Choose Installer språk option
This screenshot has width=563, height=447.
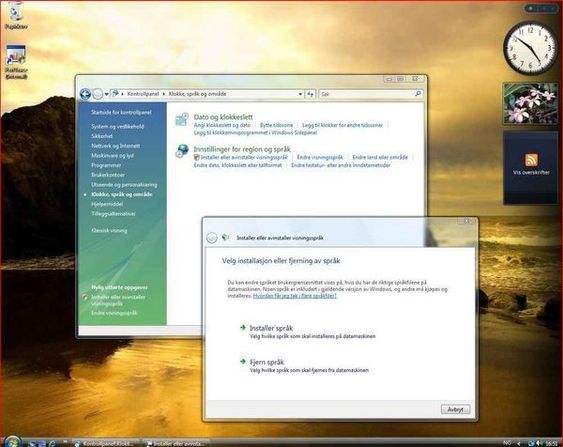271,328
